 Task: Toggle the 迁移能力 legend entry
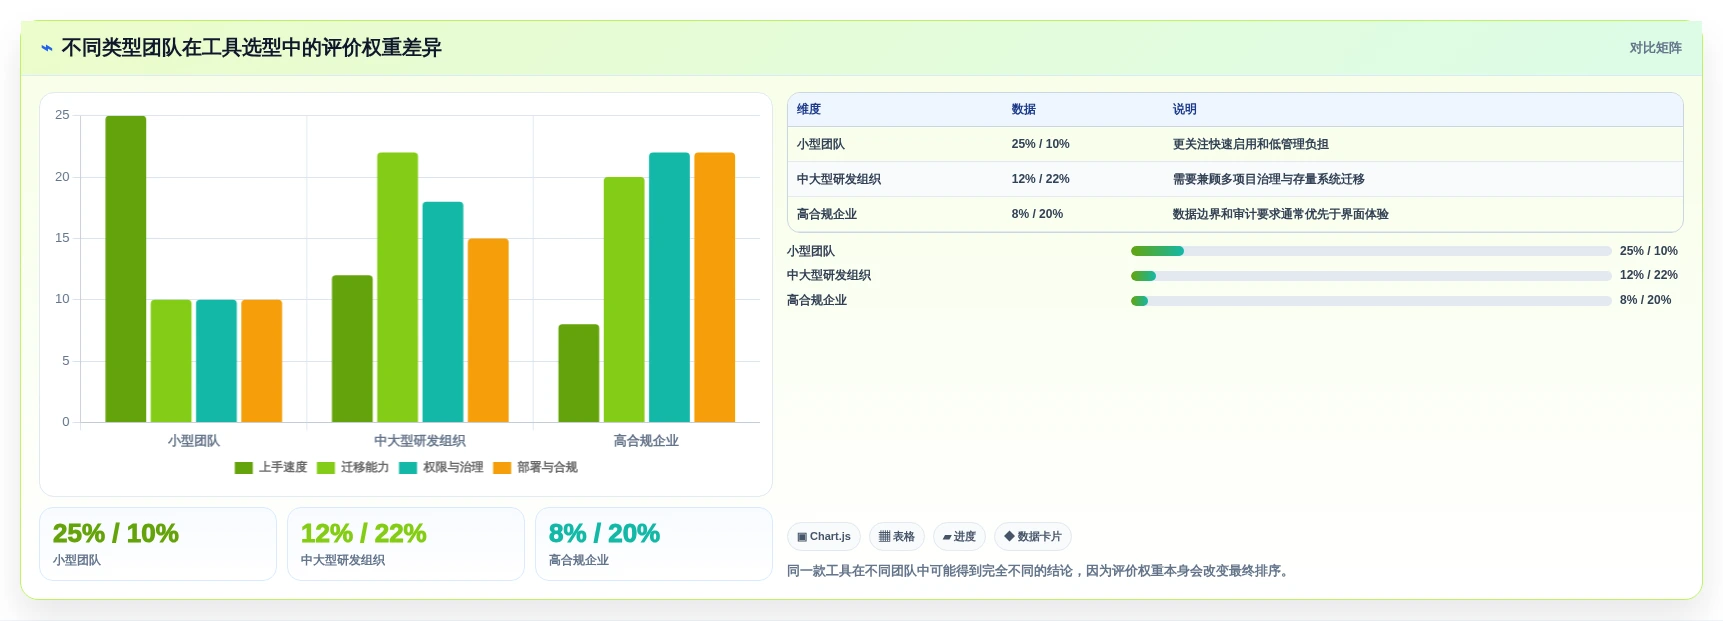pos(353,467)
